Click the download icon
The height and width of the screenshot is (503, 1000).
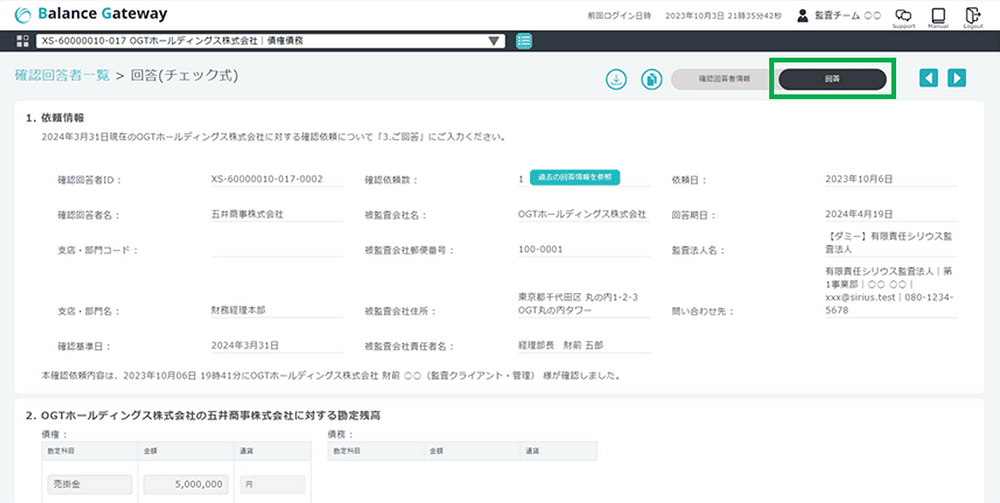(617, 79)
